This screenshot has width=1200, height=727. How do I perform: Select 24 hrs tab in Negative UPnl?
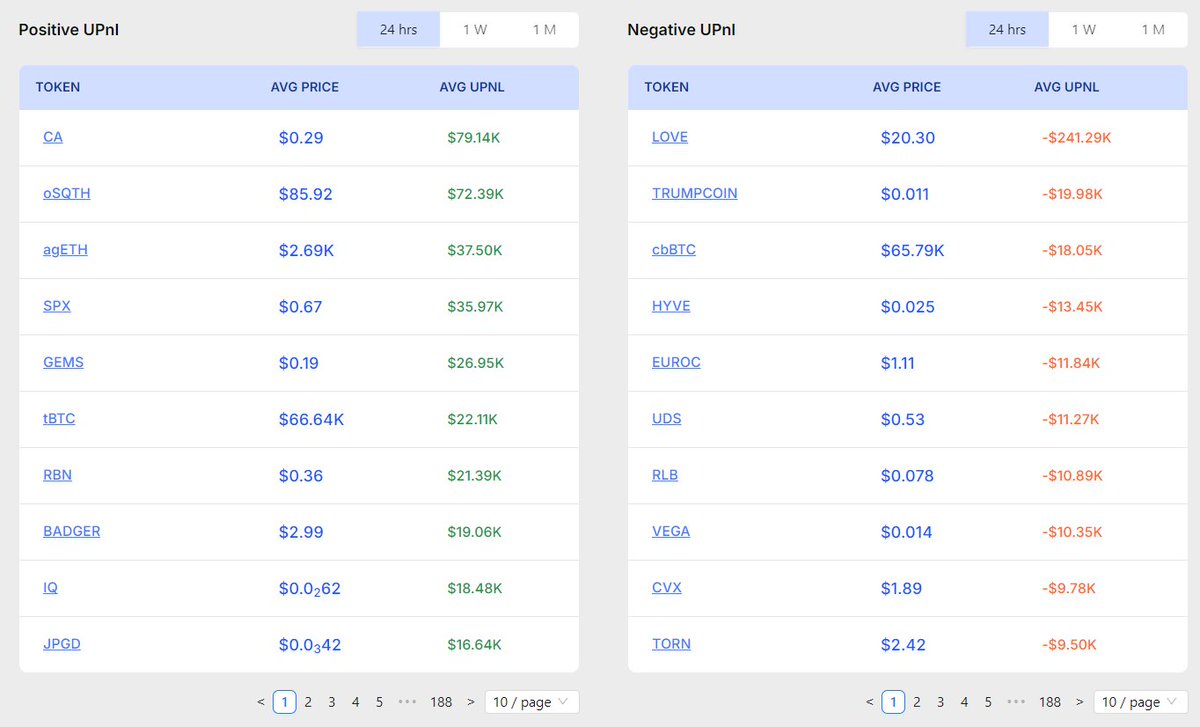(x=1007, y=30)
